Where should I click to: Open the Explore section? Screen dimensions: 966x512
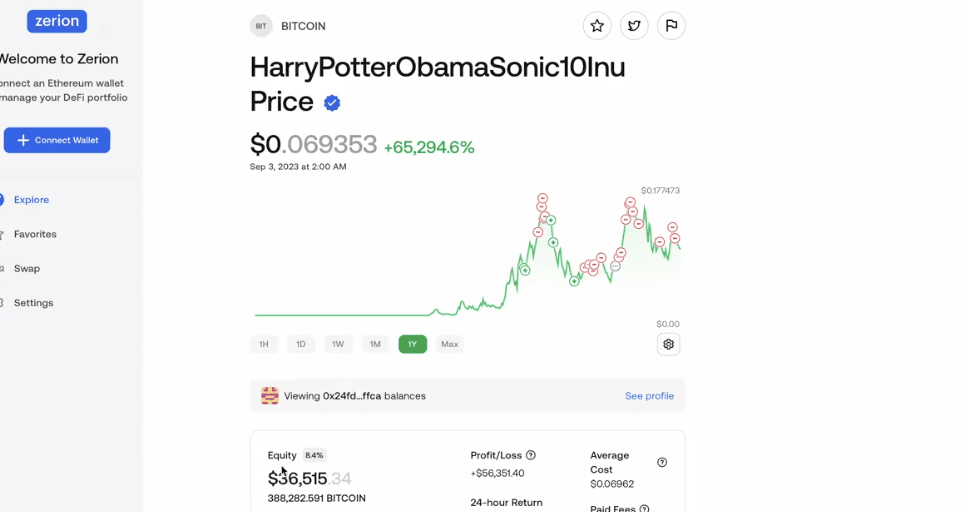tap(31, 200)
